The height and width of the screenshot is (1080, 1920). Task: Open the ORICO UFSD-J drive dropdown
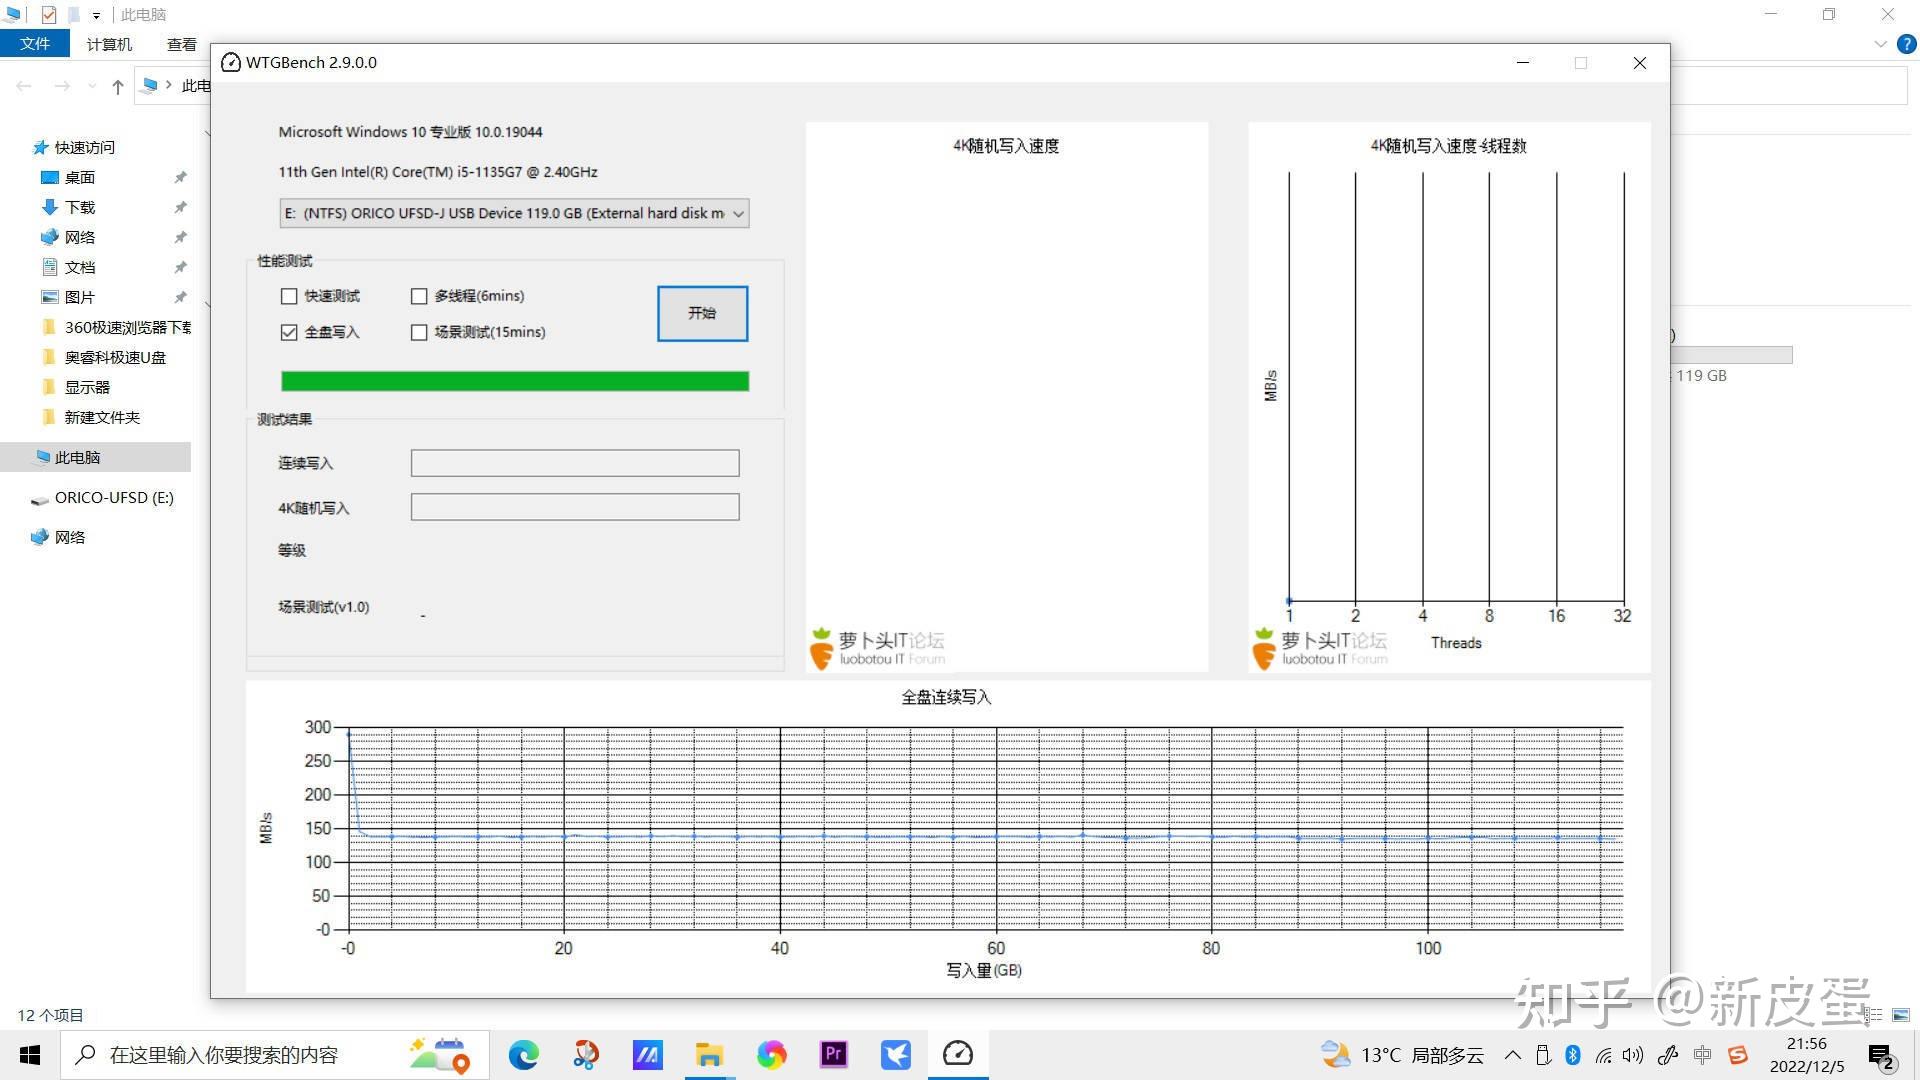pyautogui.click(x=738, y=213)
